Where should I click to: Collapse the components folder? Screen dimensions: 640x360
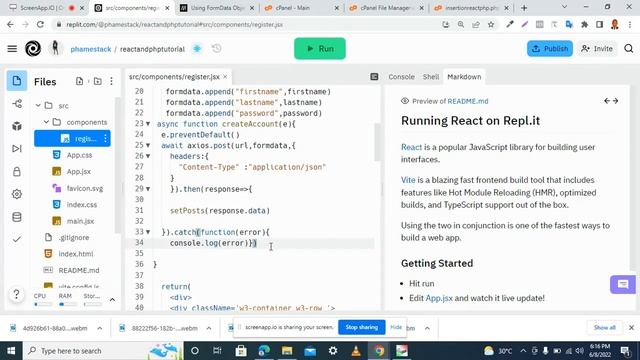tap(46, 122)
